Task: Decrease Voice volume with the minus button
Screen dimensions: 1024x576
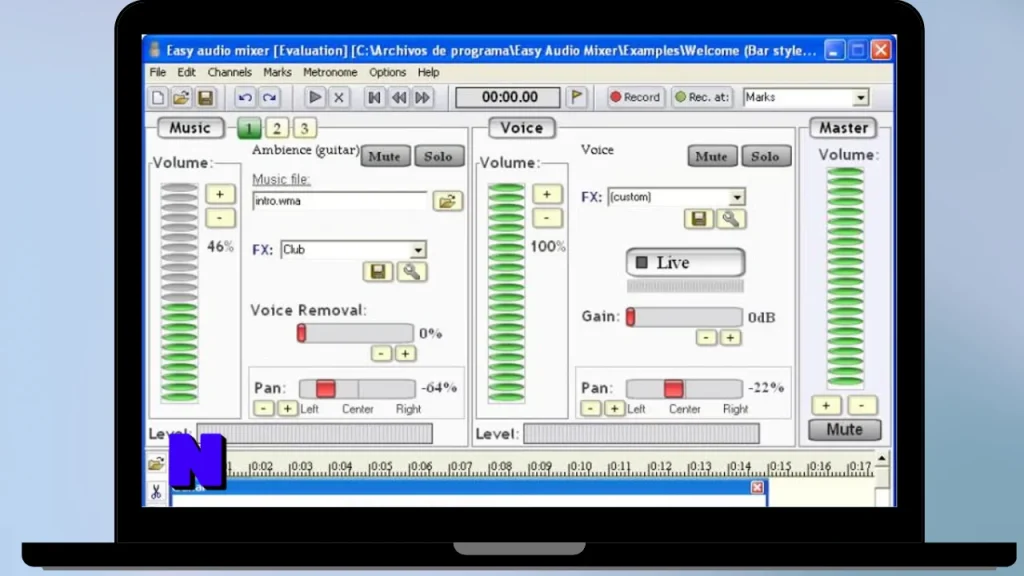Action: pyautogui.click(x=547, y=217)
